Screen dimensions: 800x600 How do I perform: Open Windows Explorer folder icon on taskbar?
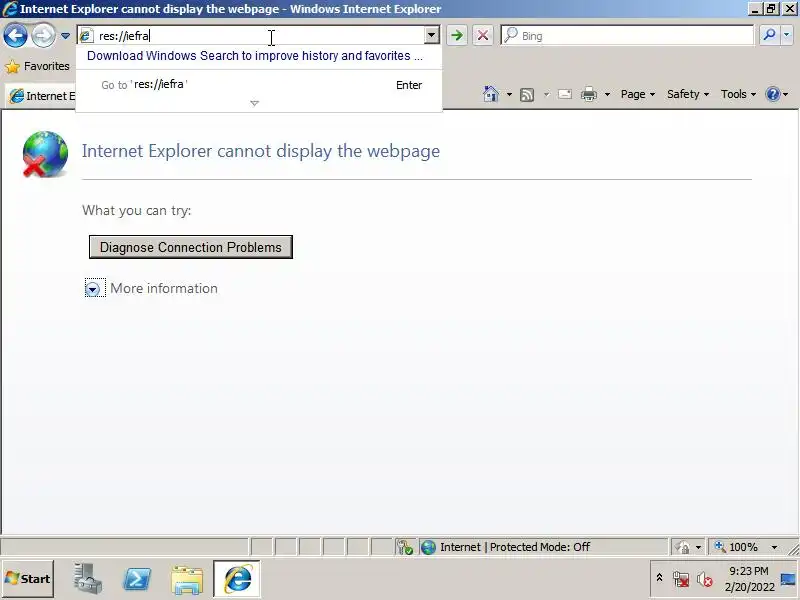pyautogui.click(x=187, y=580)
